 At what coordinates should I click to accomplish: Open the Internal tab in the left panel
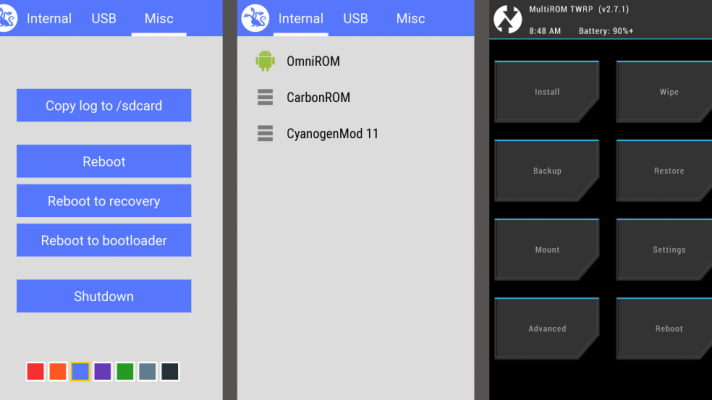click(49, 19)
